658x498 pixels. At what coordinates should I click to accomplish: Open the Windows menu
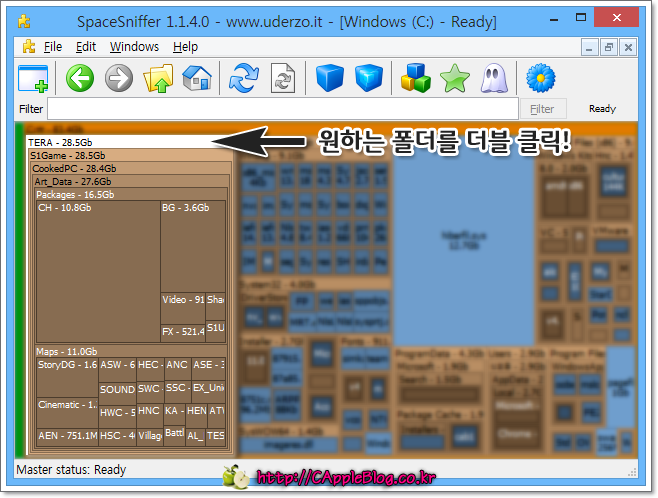(134, 47)
